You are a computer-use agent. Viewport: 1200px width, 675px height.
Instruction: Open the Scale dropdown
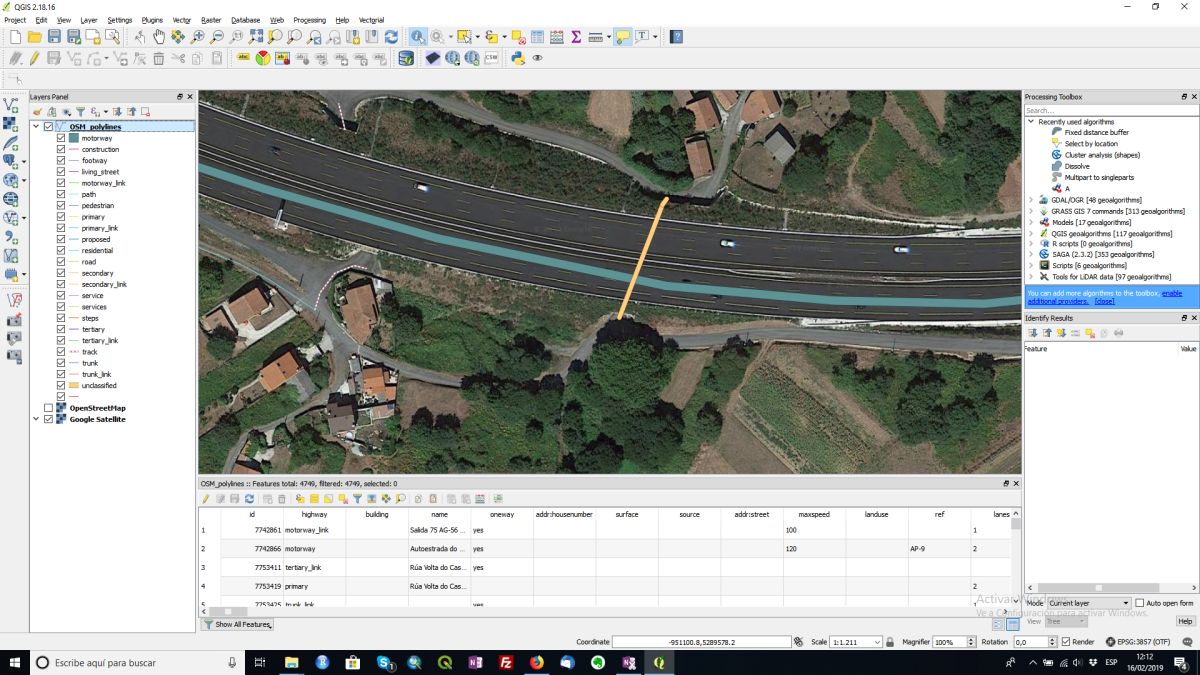click(878, 642)
